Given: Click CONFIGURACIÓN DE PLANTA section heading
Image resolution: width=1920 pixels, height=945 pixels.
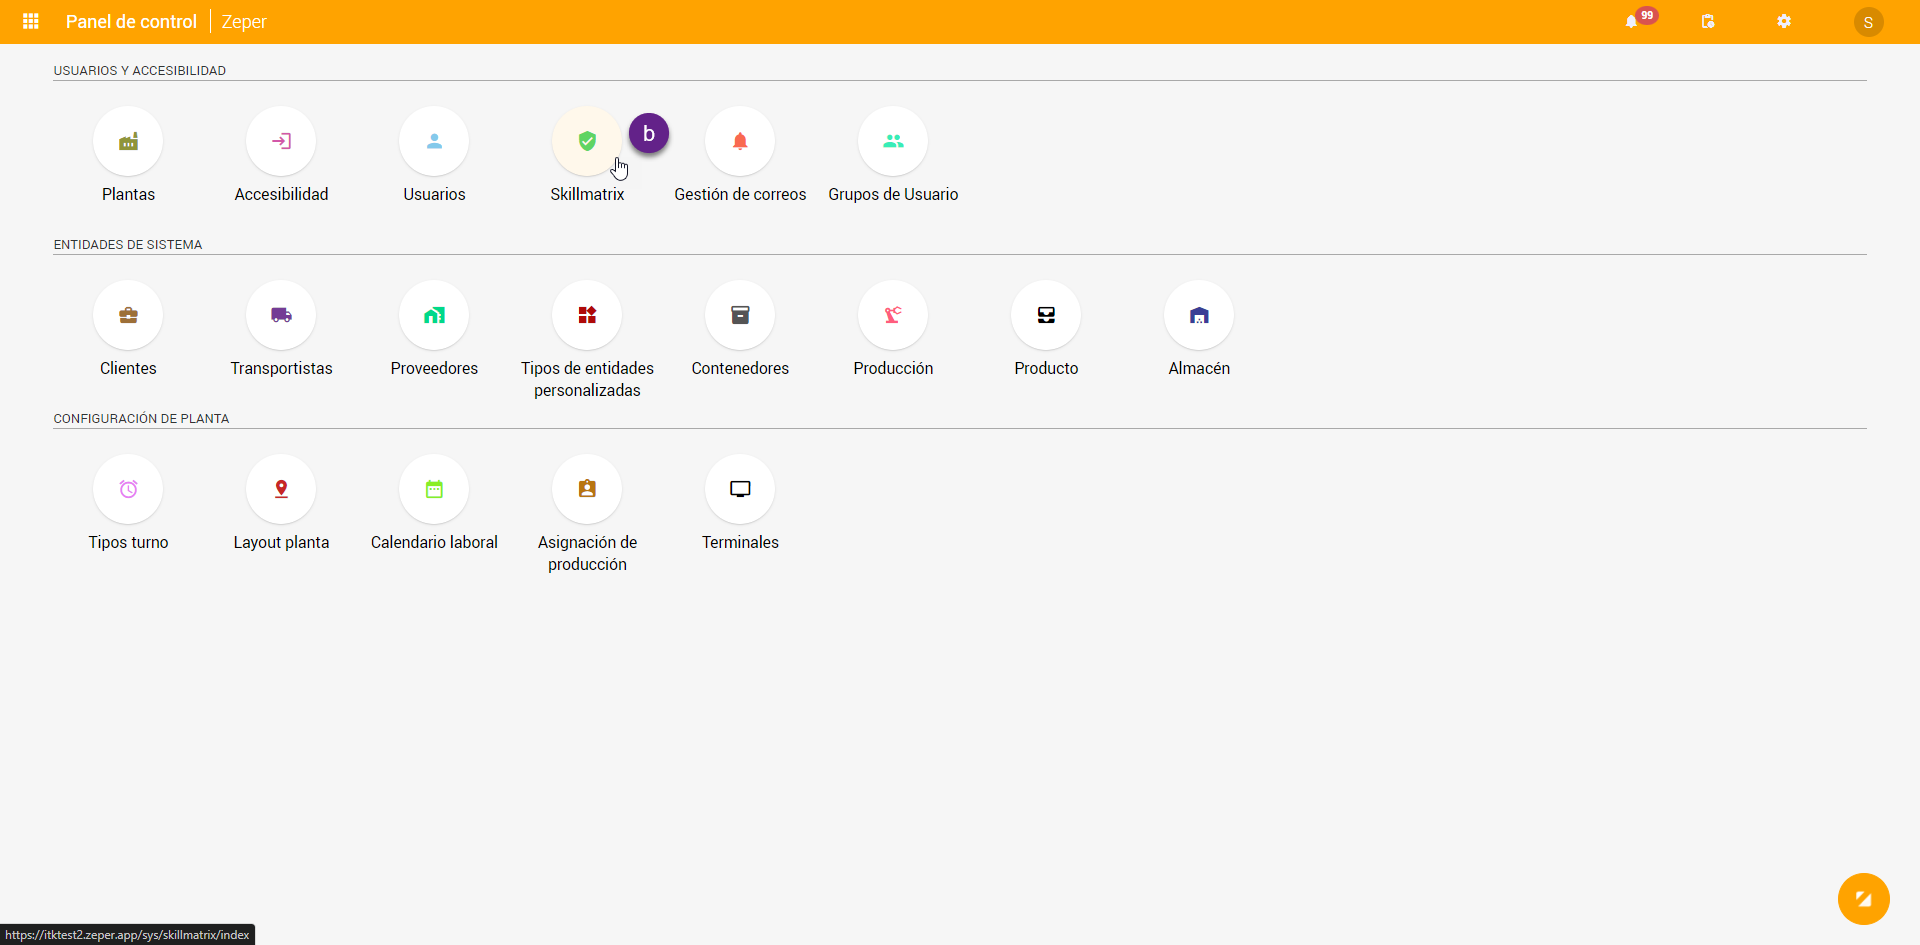Looking at the screenshot, I should [141, 419].
